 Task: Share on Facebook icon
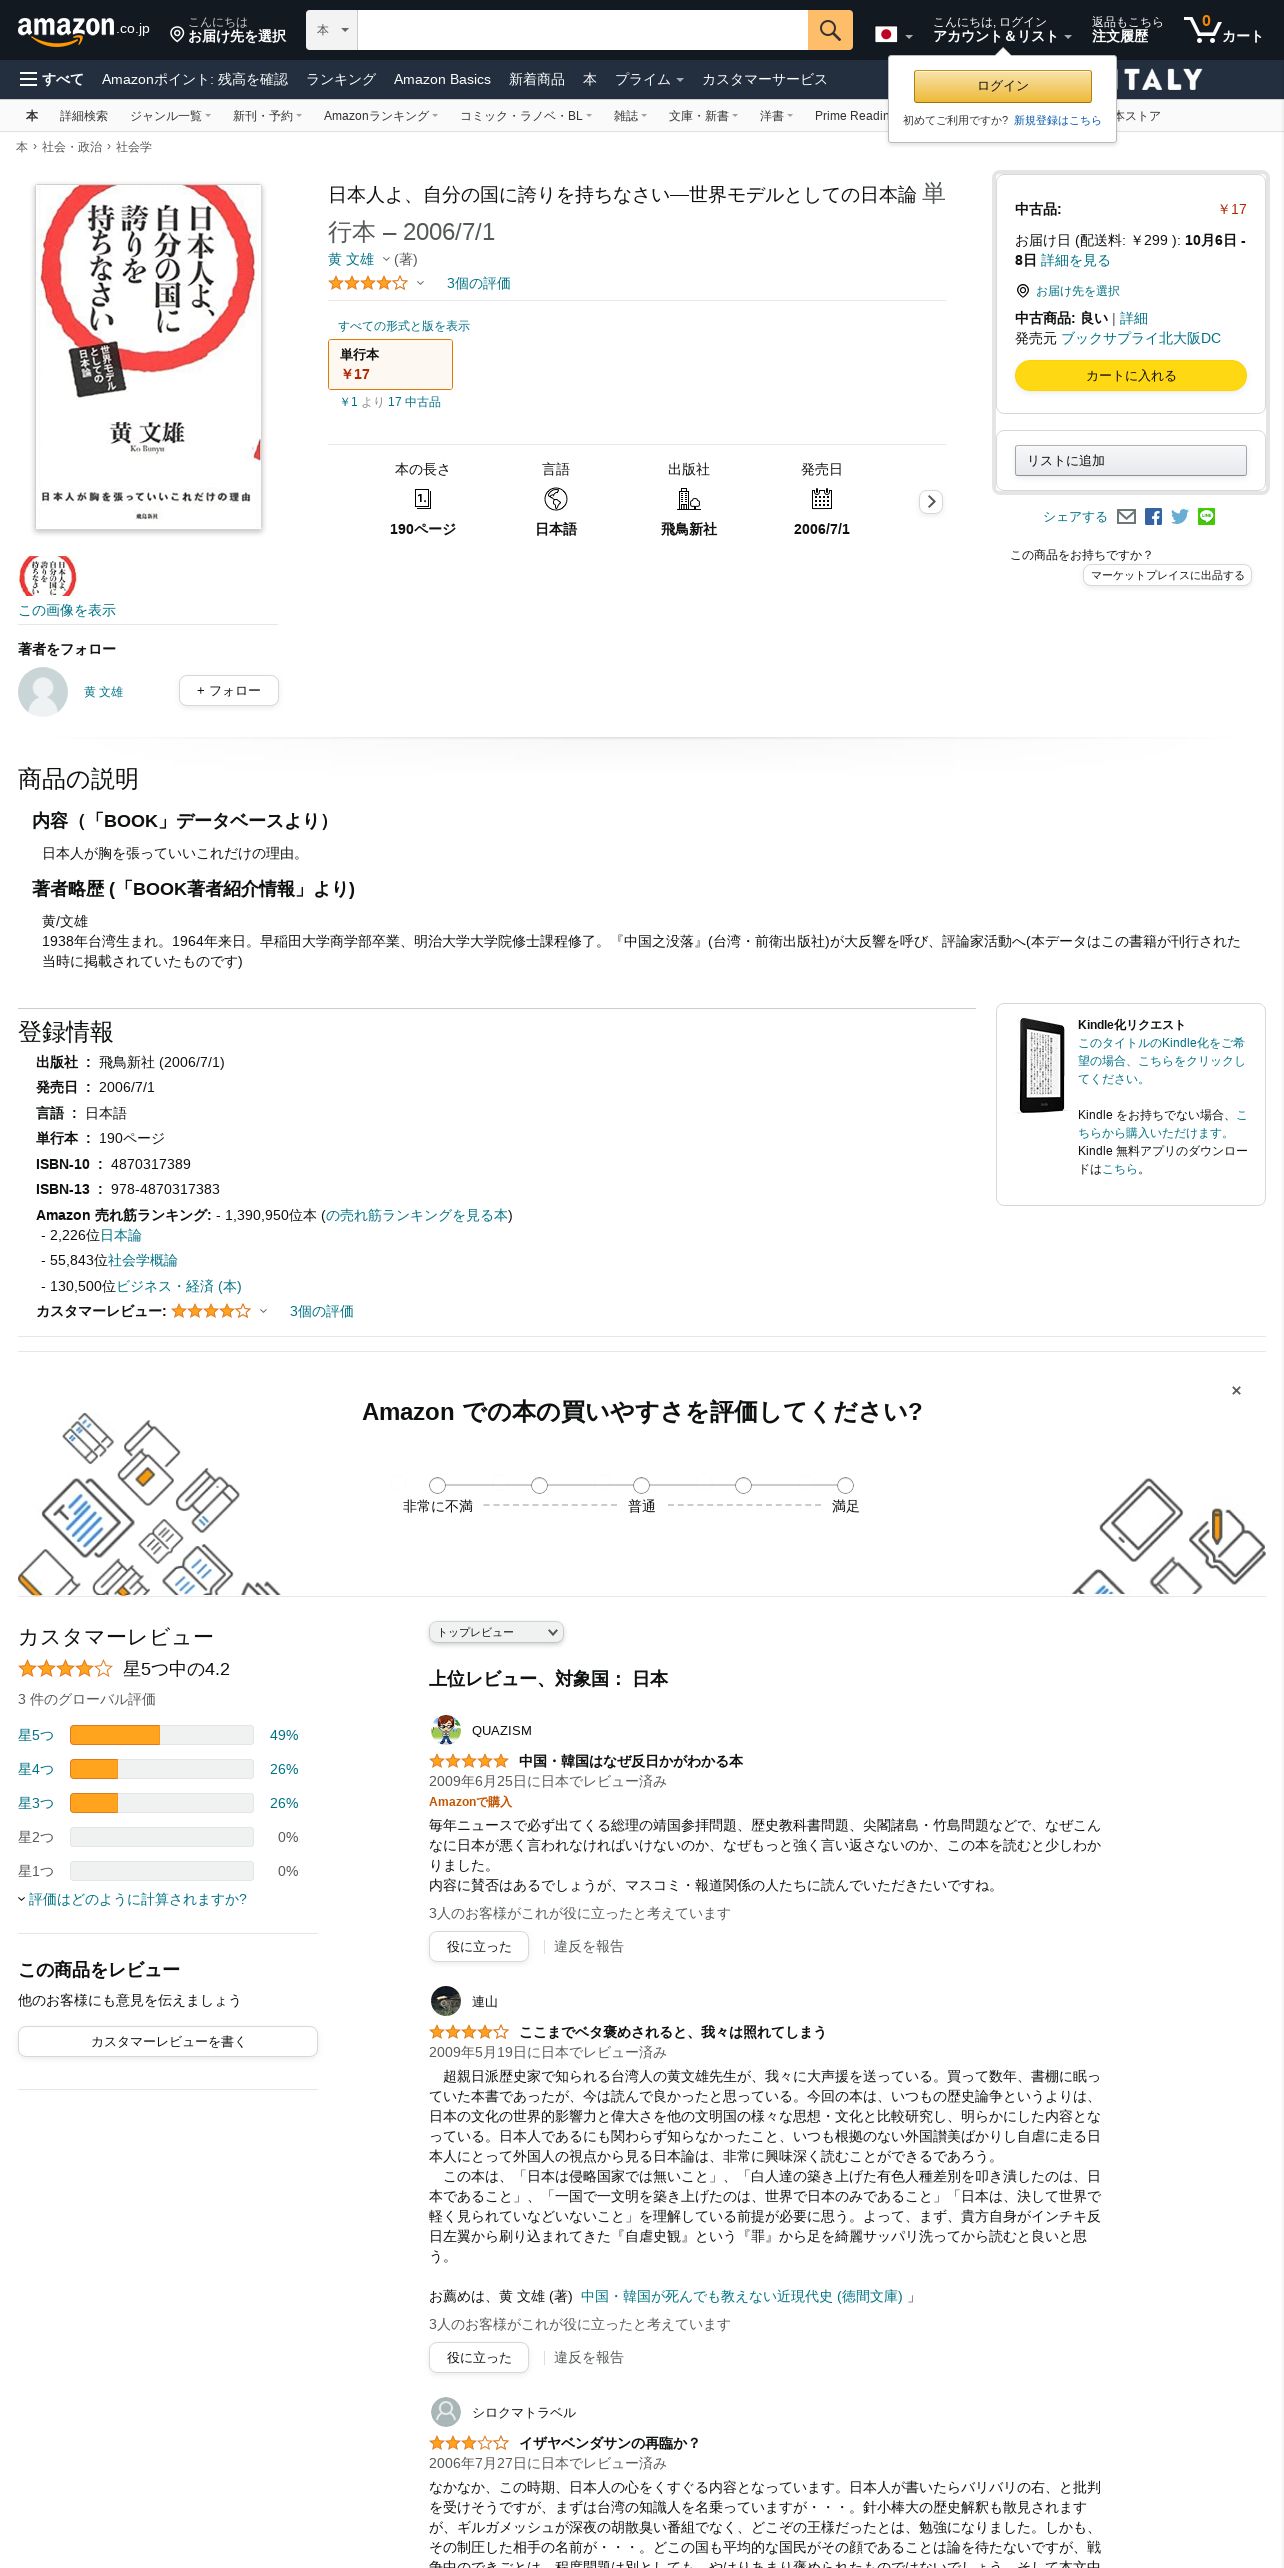[x=1153, y=517]
